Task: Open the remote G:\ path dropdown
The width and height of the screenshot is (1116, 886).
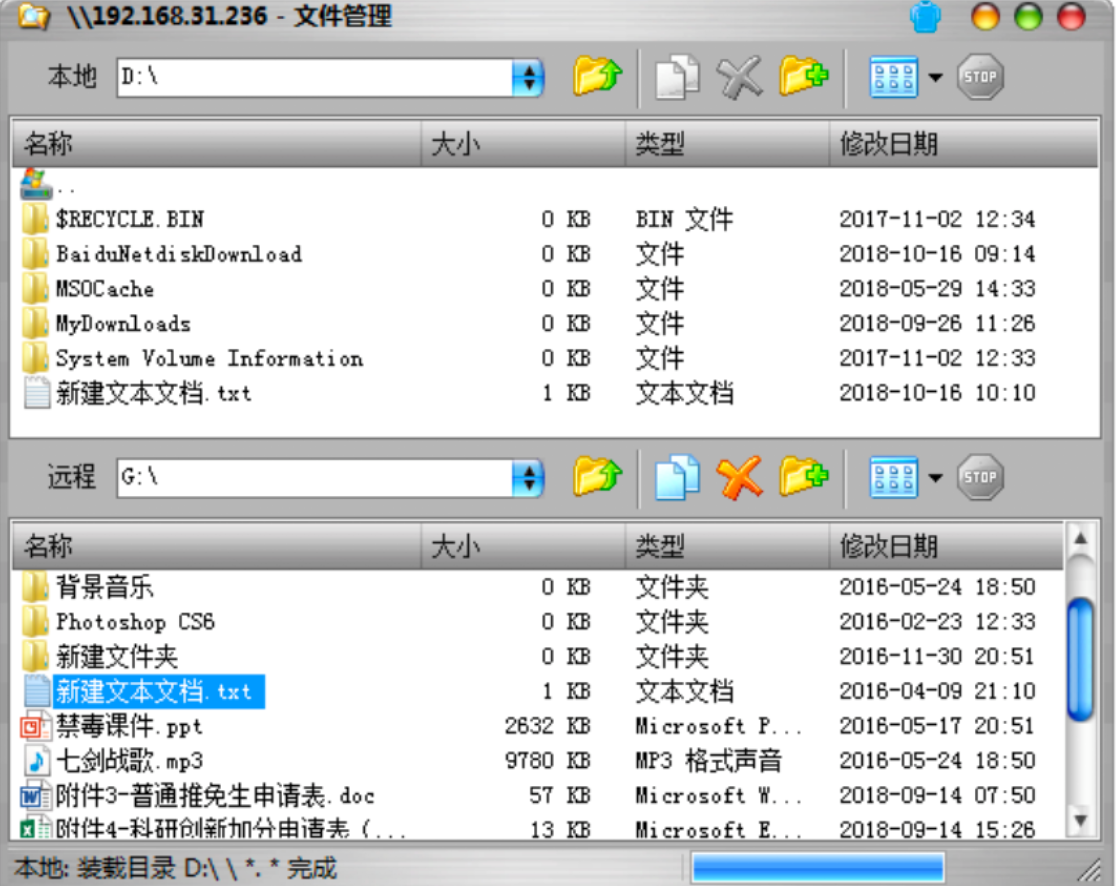Action: tap(528, 478)
